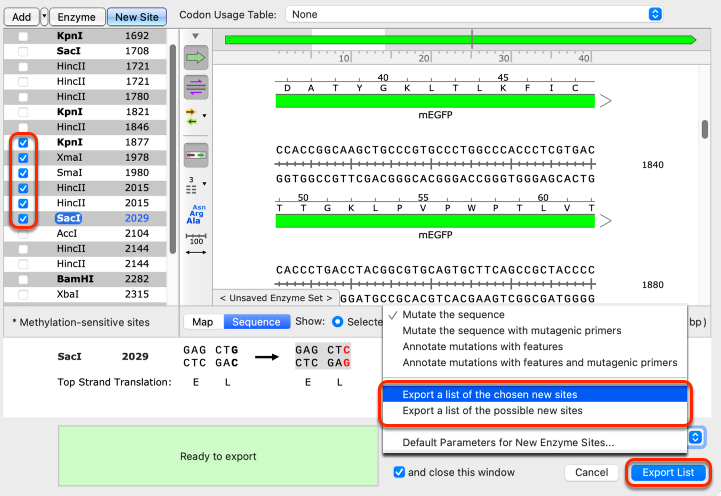Choose 'Annotate mutations with features and mutagenic primers'

click(x=540, y=363)
